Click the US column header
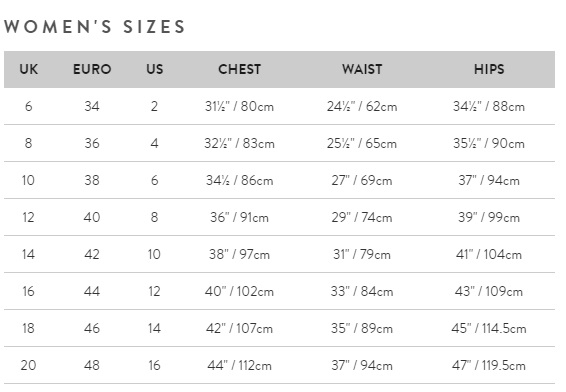This screenshot has width=566, height=392. 154,69
